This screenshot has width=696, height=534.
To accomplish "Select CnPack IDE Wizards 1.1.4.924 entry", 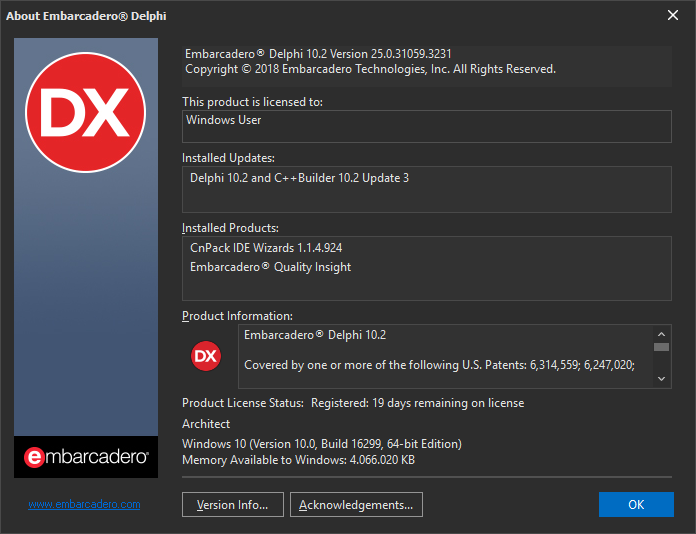I will tap(266, 248).
